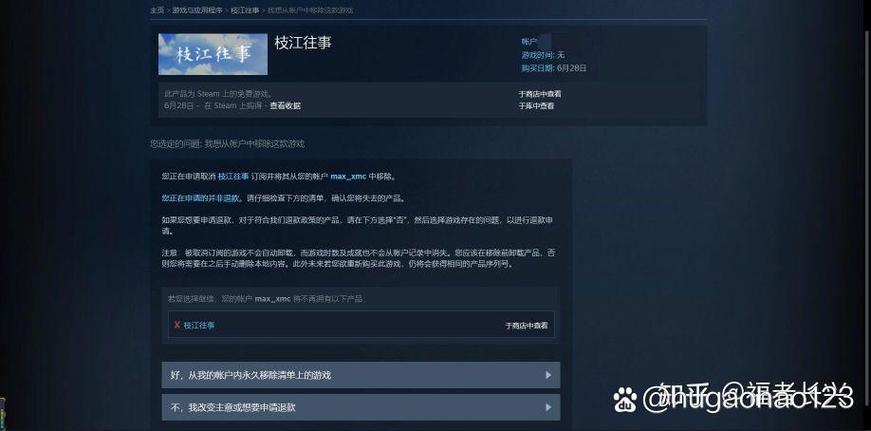Open the 枝江往事 link in the product list row
This screenshot has width=871, height=431.
(x=199, y=325)
